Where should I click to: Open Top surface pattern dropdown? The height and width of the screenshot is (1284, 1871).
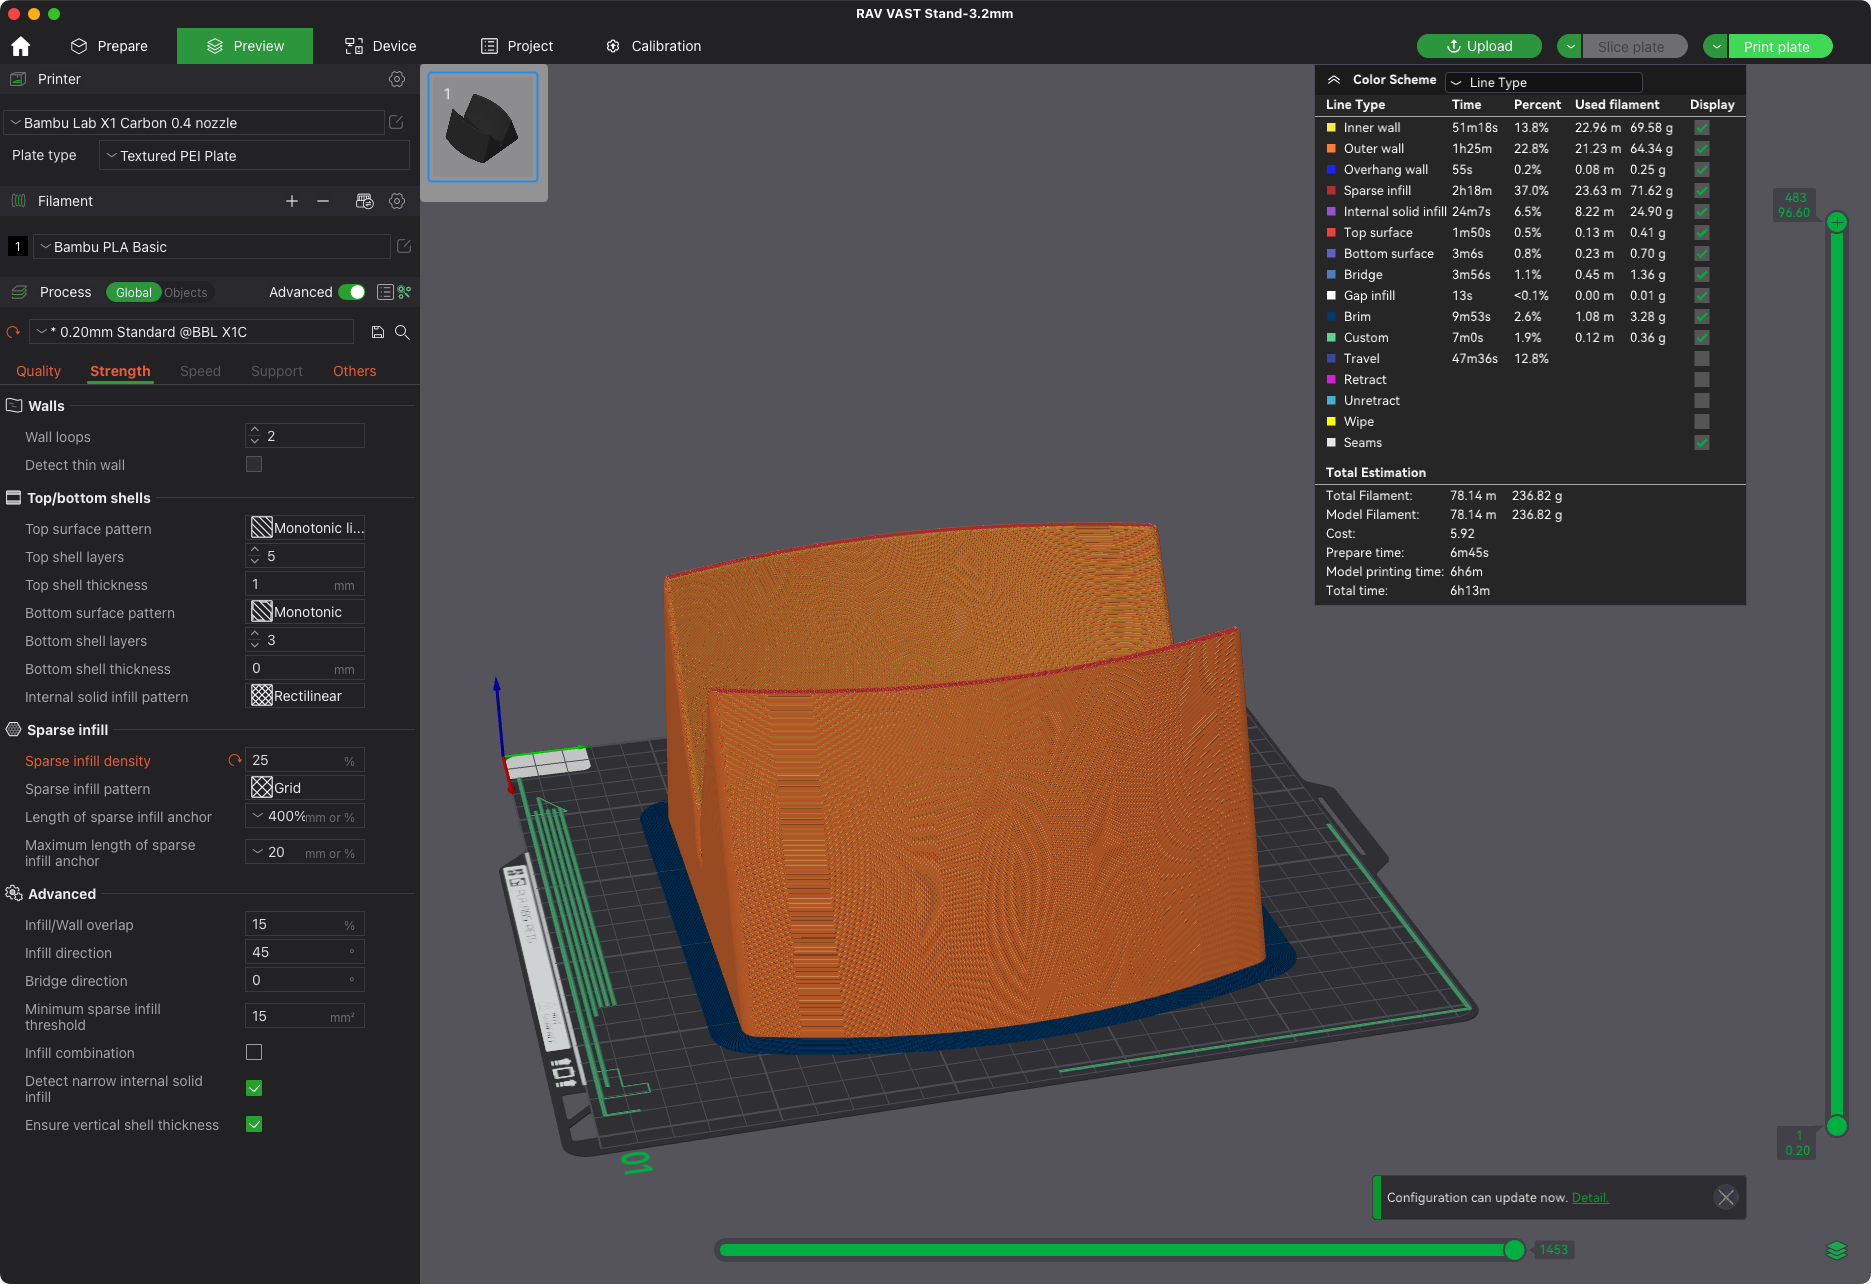point(305,528)
